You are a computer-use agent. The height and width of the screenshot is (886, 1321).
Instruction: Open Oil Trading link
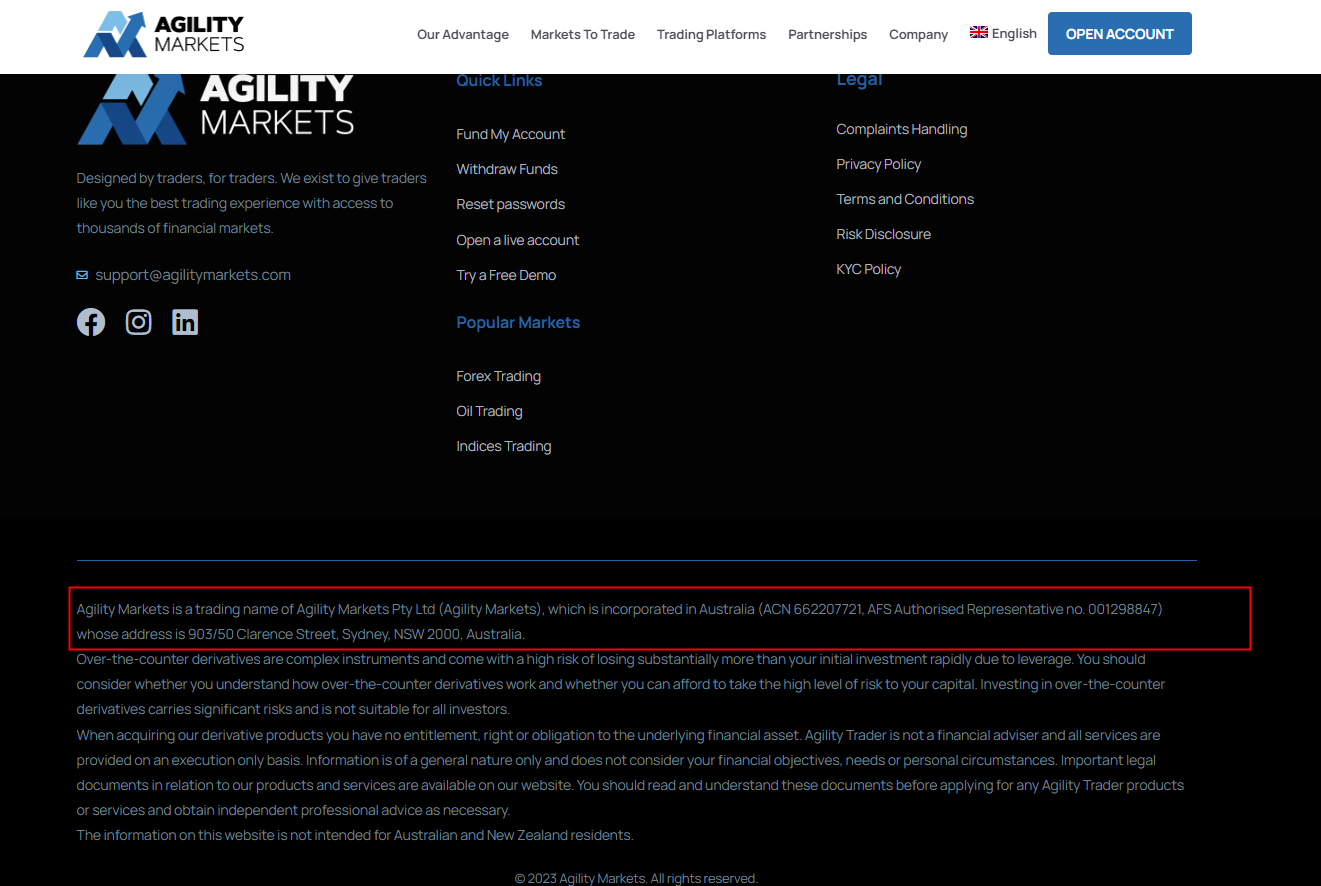490,411
